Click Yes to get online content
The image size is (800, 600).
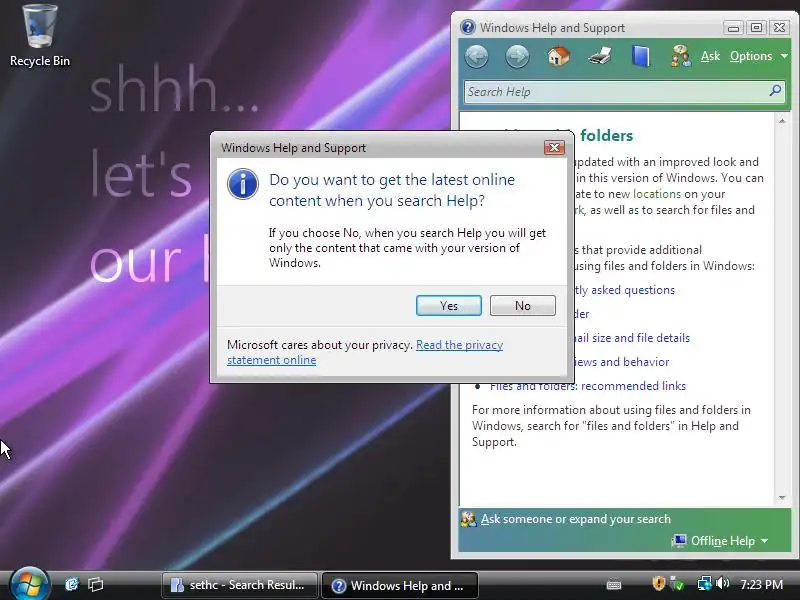[448, 306]
